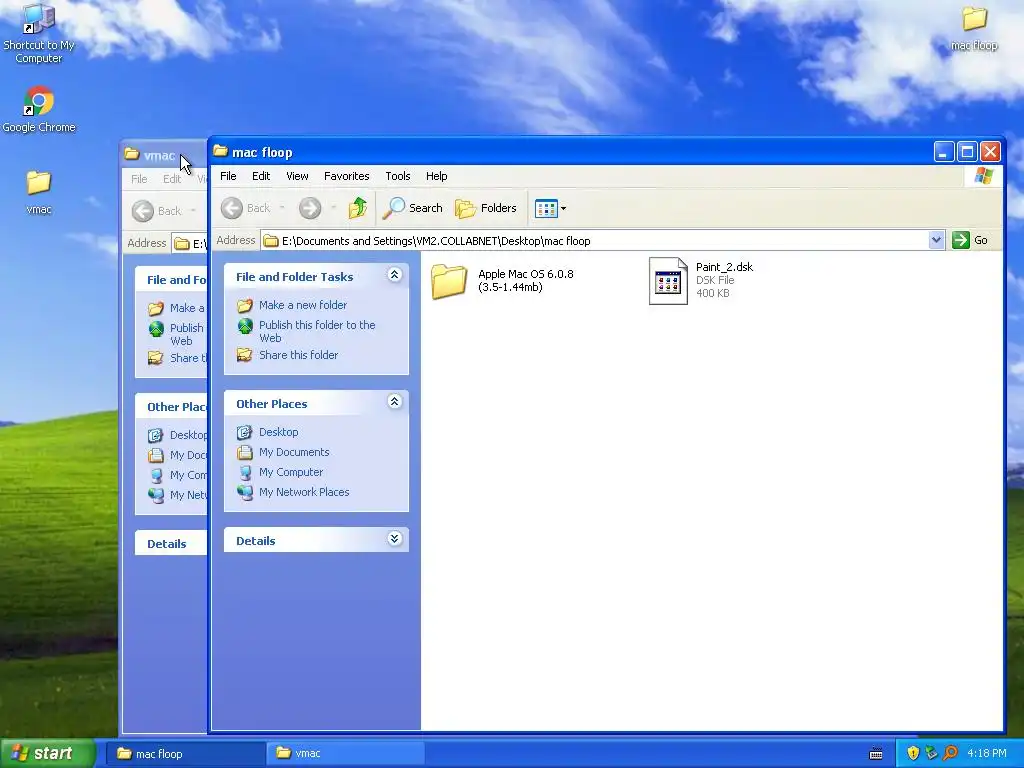Viewport: 1024px width, 768px height.
Task: Click the vmac window title bar
Action: click(165, 155)
